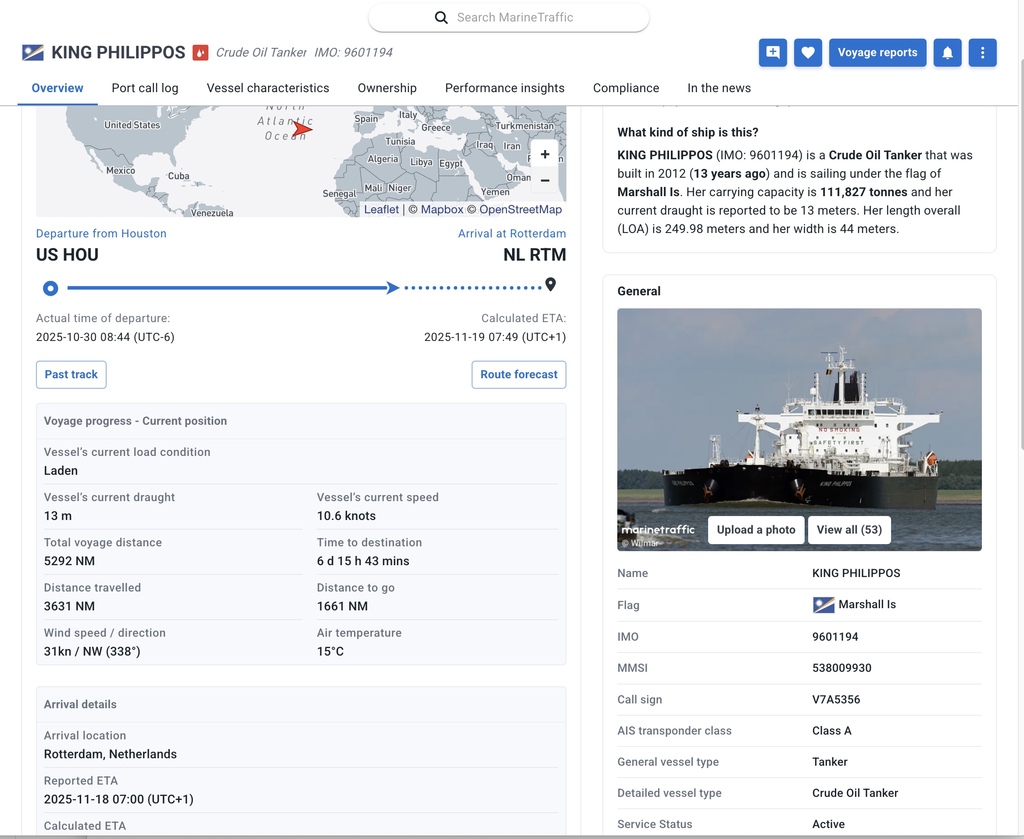Open the Vessel characteristics tab
Image resolution: width=1024 pixels, height=839 pixels.
coord(268,88)
